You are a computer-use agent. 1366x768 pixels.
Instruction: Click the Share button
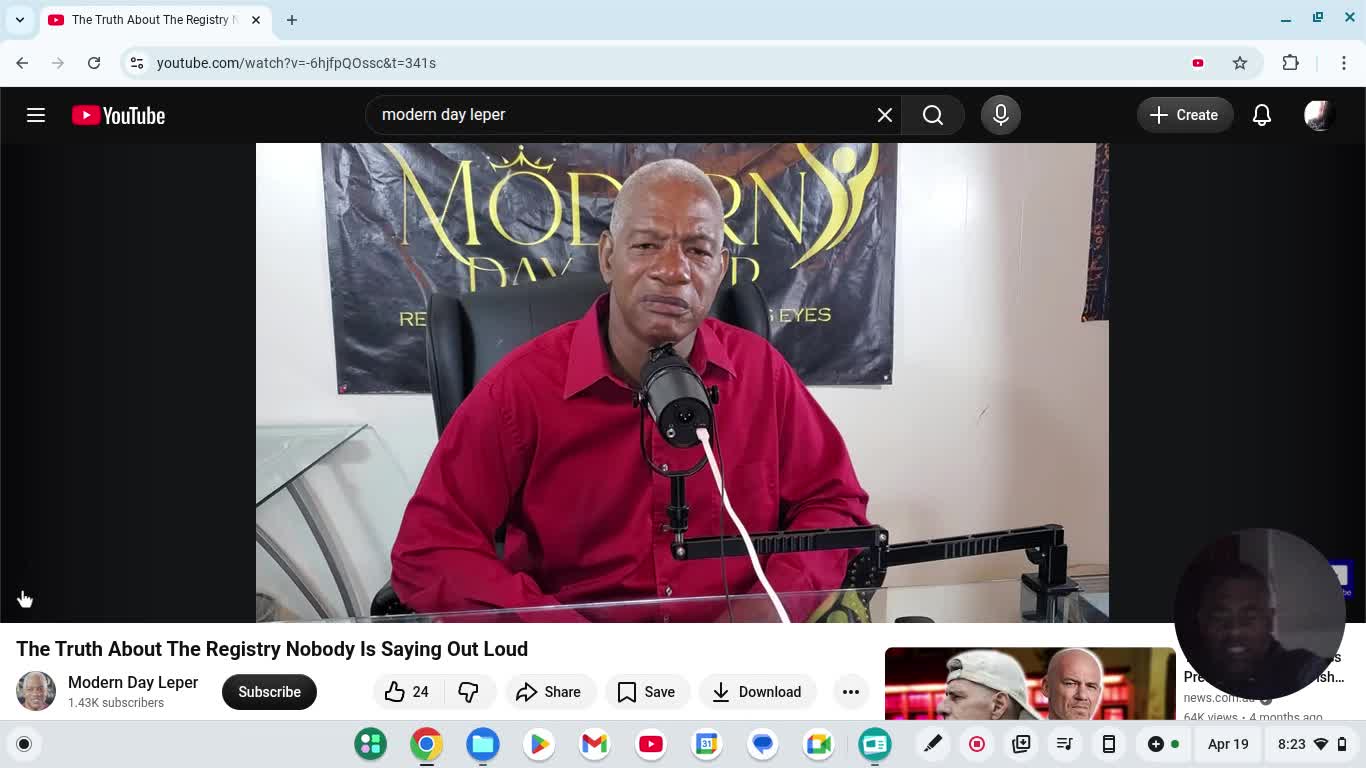(x=548, y=692)
